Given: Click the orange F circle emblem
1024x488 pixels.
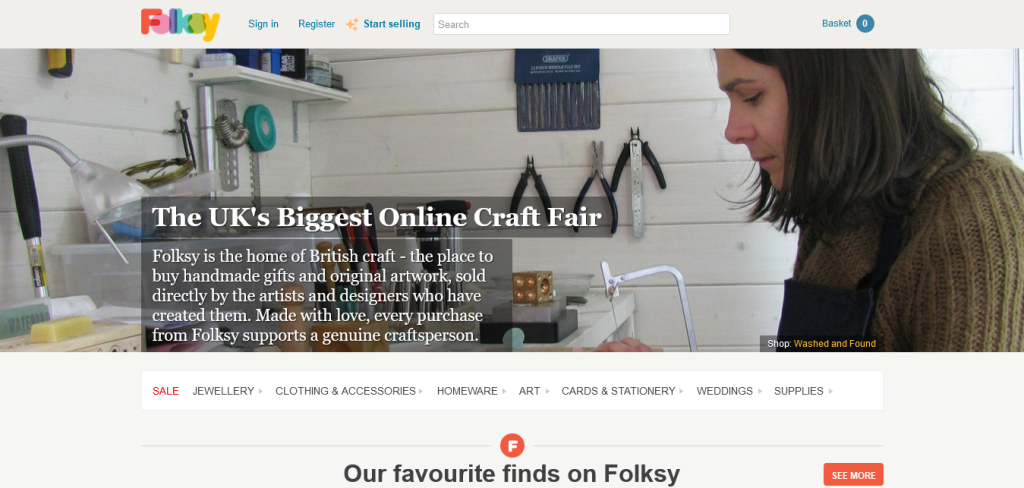Looking at the screenshot, I should 513,446.
